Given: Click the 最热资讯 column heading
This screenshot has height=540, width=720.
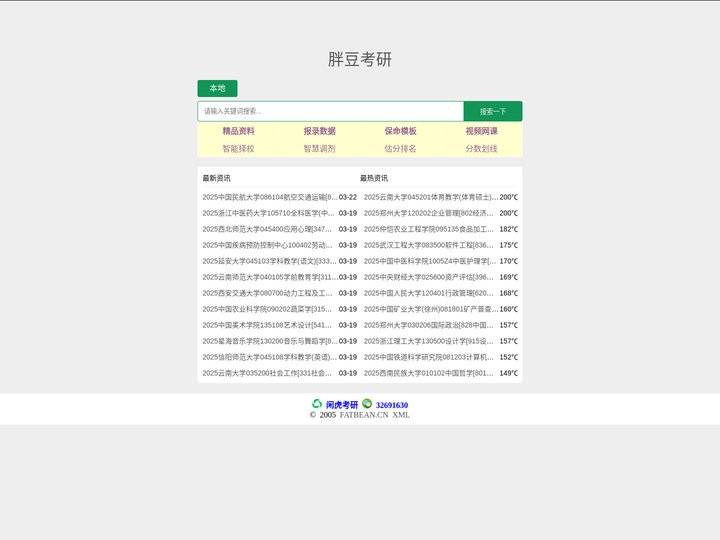Looking at the screenshot, I should 374,178.
